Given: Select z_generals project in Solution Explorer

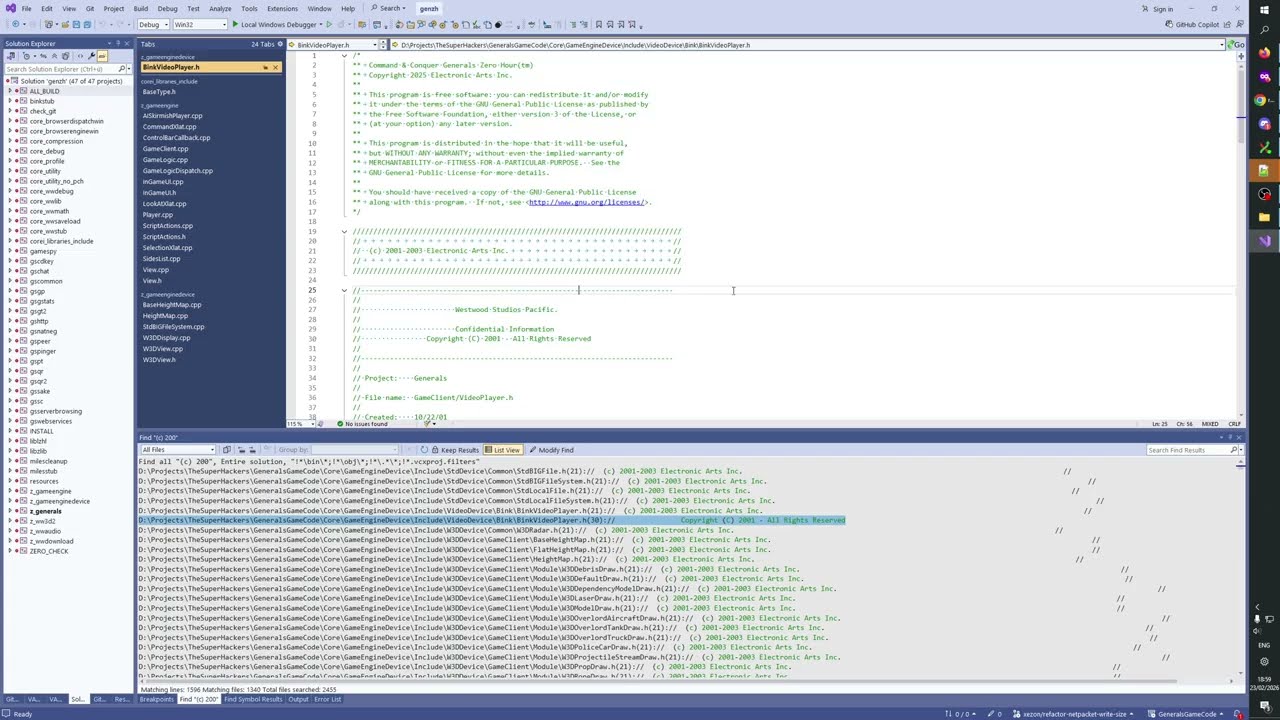Looking at the screenshot, I should [x=45, y=511].
